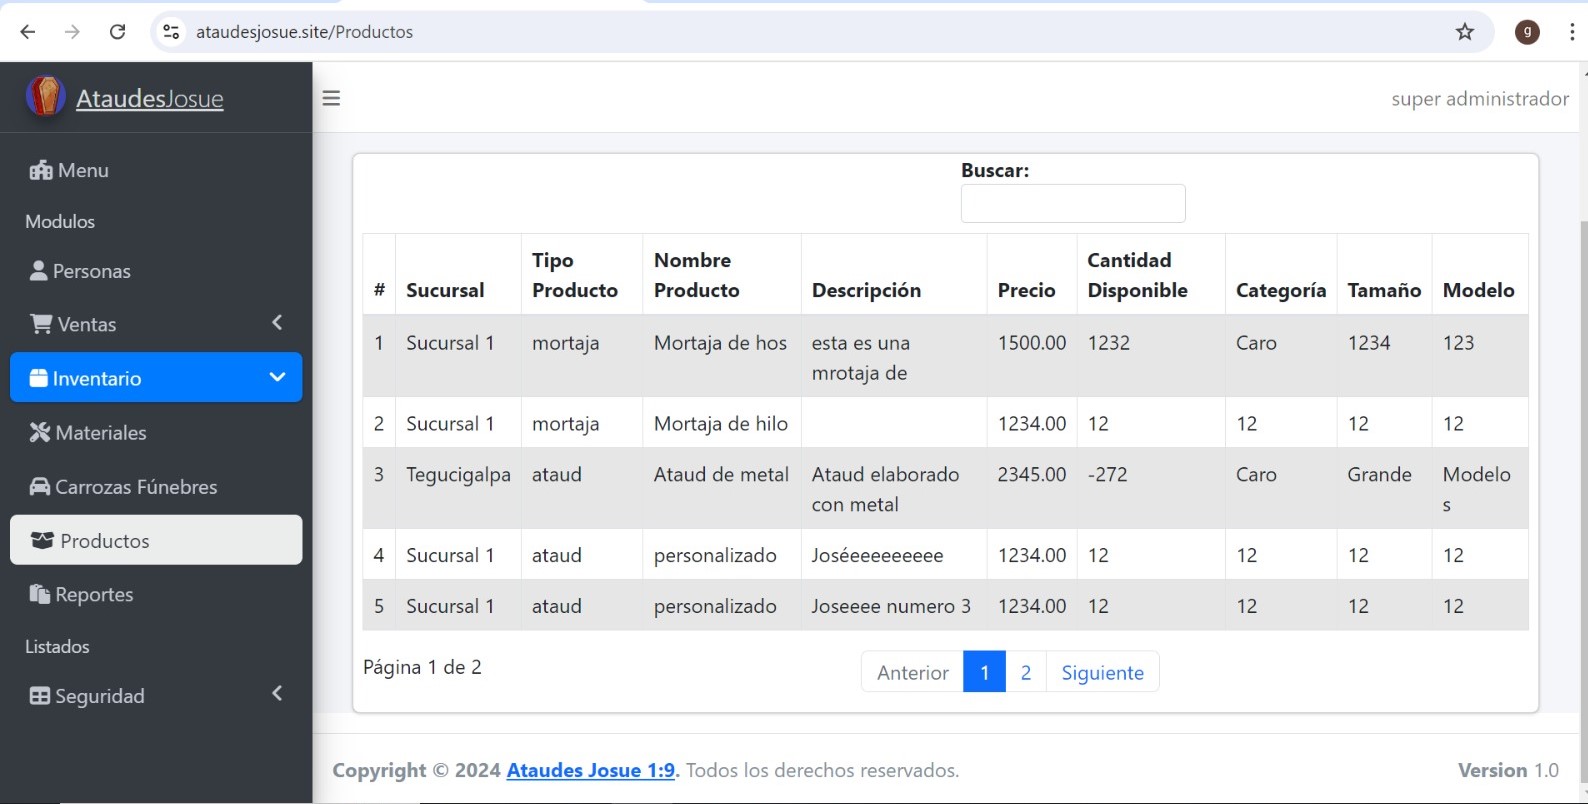Open Materiales in the sidebar
Screen dimensions: 1588x804
tap(100, 432)
